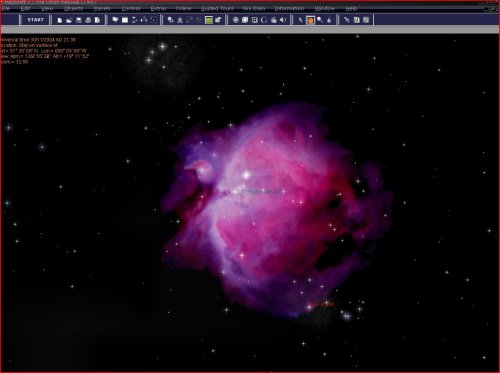Click the white rectangle full-screen icon
This screenshot has width=500, height=373.
coord(125,20)
